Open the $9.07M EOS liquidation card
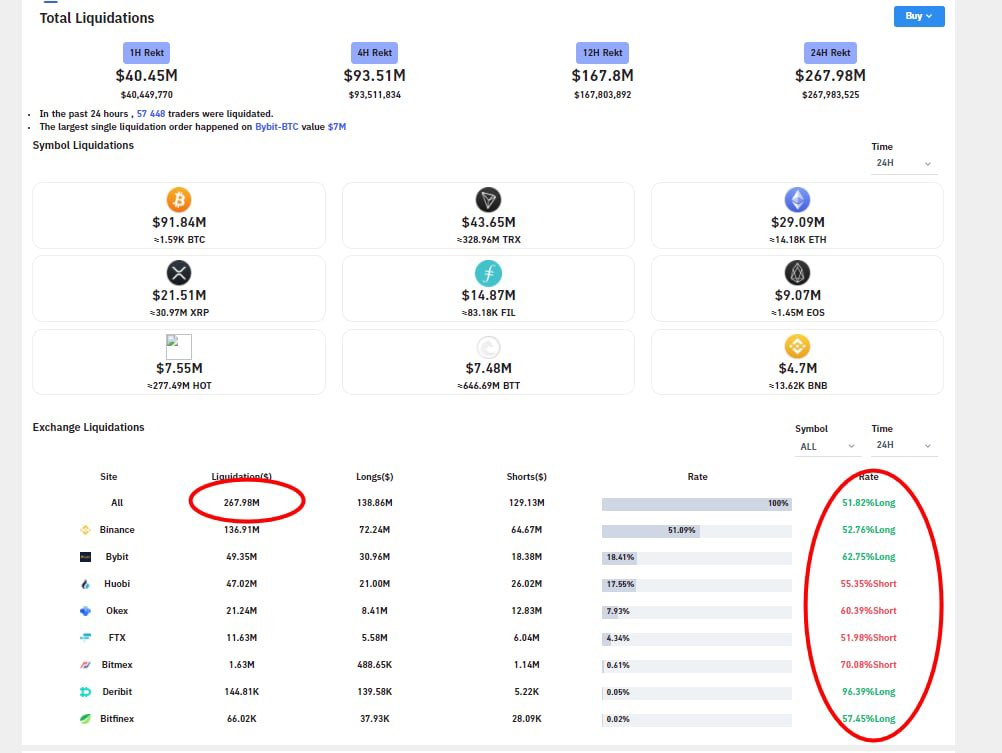The height and width of the screenshot is (753, 1002). tap(797, 288)
